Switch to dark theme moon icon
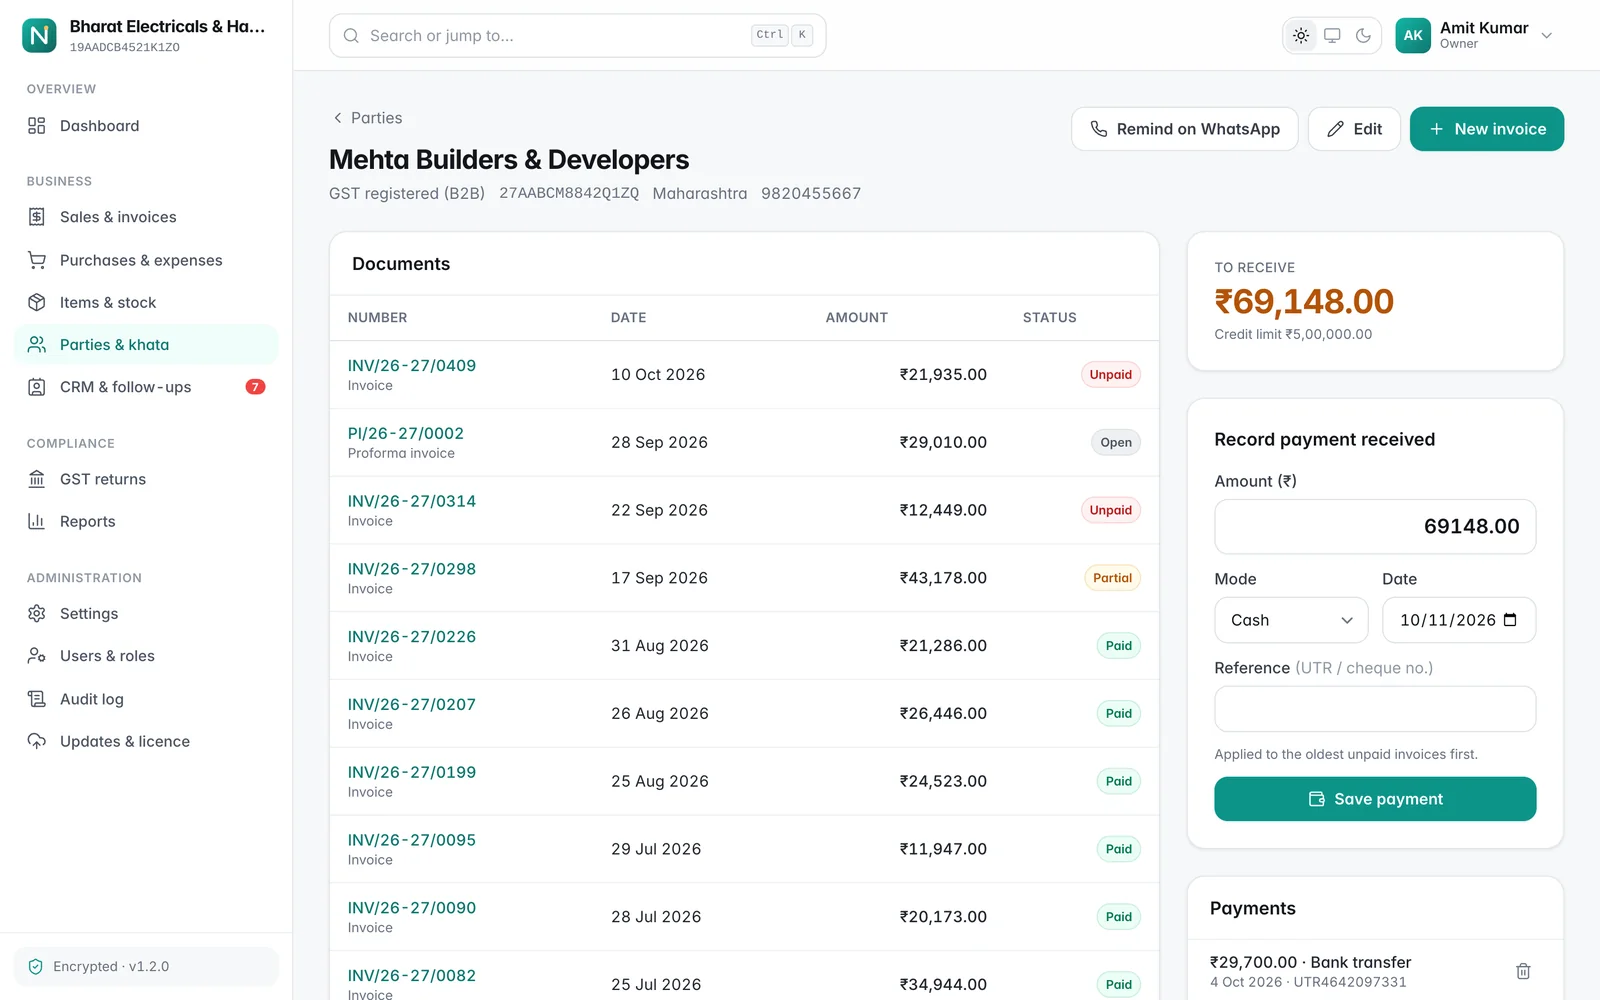The height and width of the screenshot is (1000, 1600). point(1363,35)
